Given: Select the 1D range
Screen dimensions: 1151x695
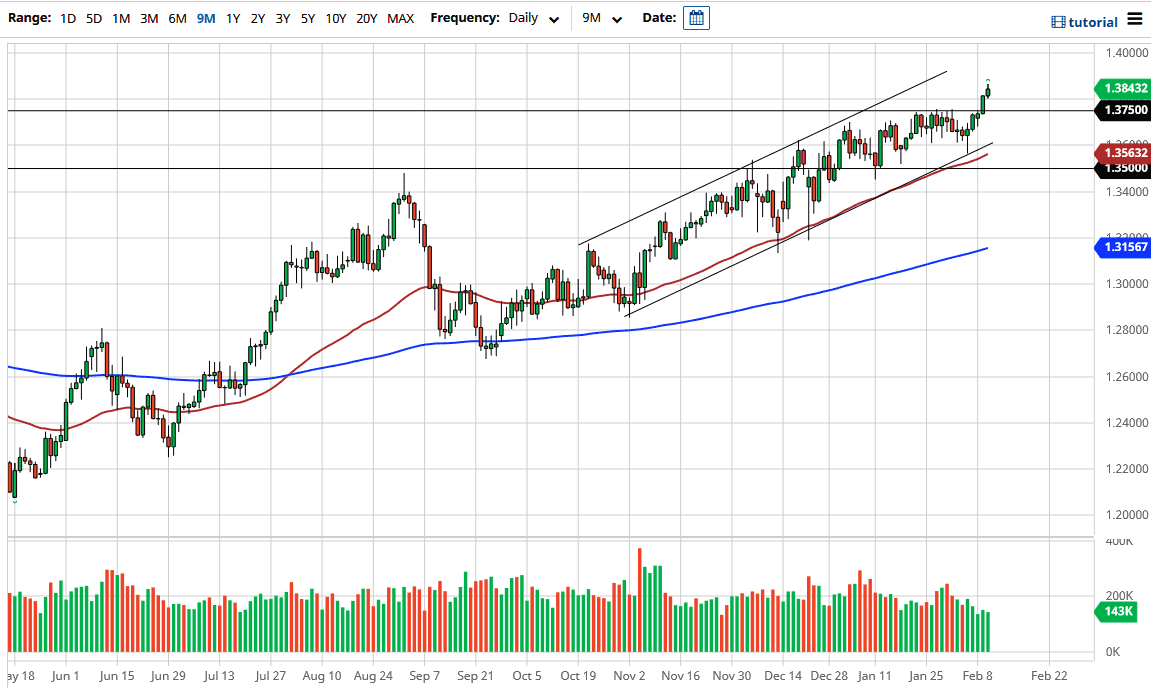Looking at the screenshot, I should point(67,18).
